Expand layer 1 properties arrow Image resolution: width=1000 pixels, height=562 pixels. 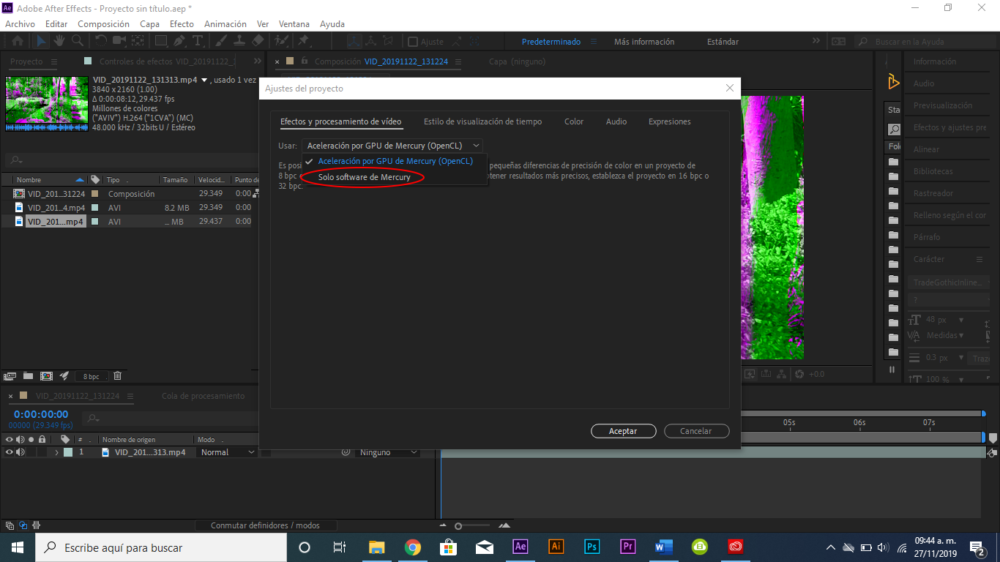(56, 453)
